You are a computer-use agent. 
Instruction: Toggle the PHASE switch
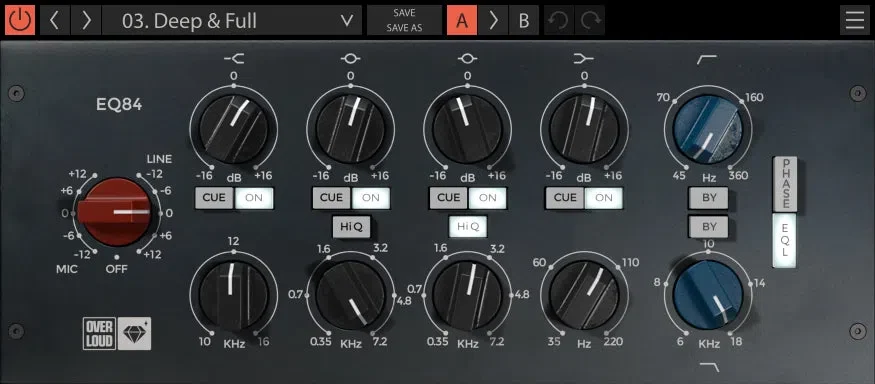pos(785,185)
